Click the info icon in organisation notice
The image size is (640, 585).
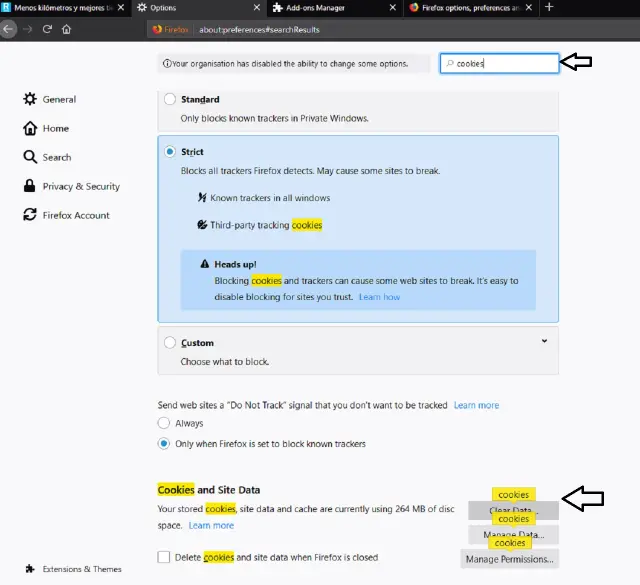click(x=167, y=63)
